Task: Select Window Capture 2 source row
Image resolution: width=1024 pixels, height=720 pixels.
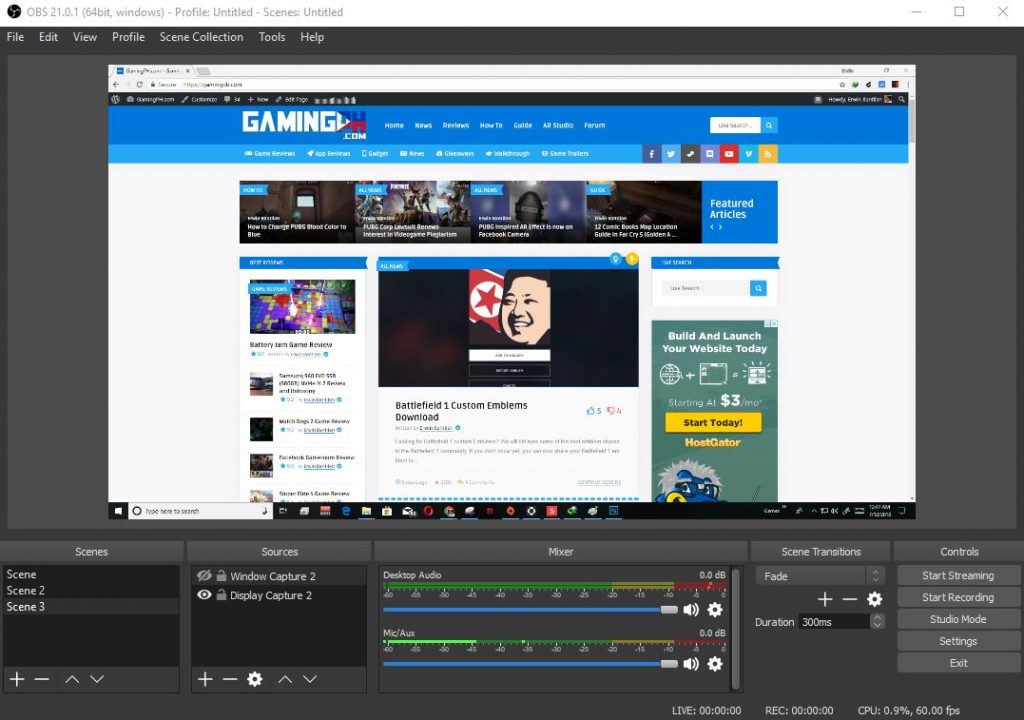Action: 279,576
